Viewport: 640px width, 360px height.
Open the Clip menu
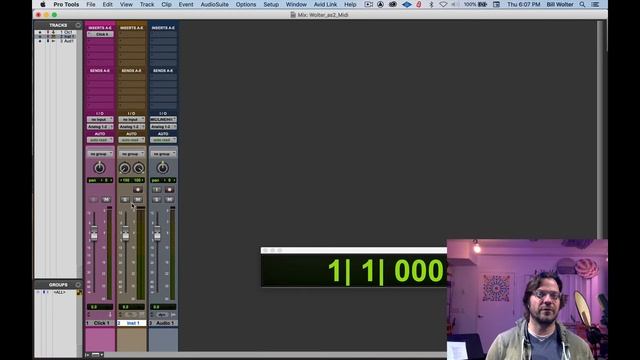pyautogui.click(x=167, y=4)
